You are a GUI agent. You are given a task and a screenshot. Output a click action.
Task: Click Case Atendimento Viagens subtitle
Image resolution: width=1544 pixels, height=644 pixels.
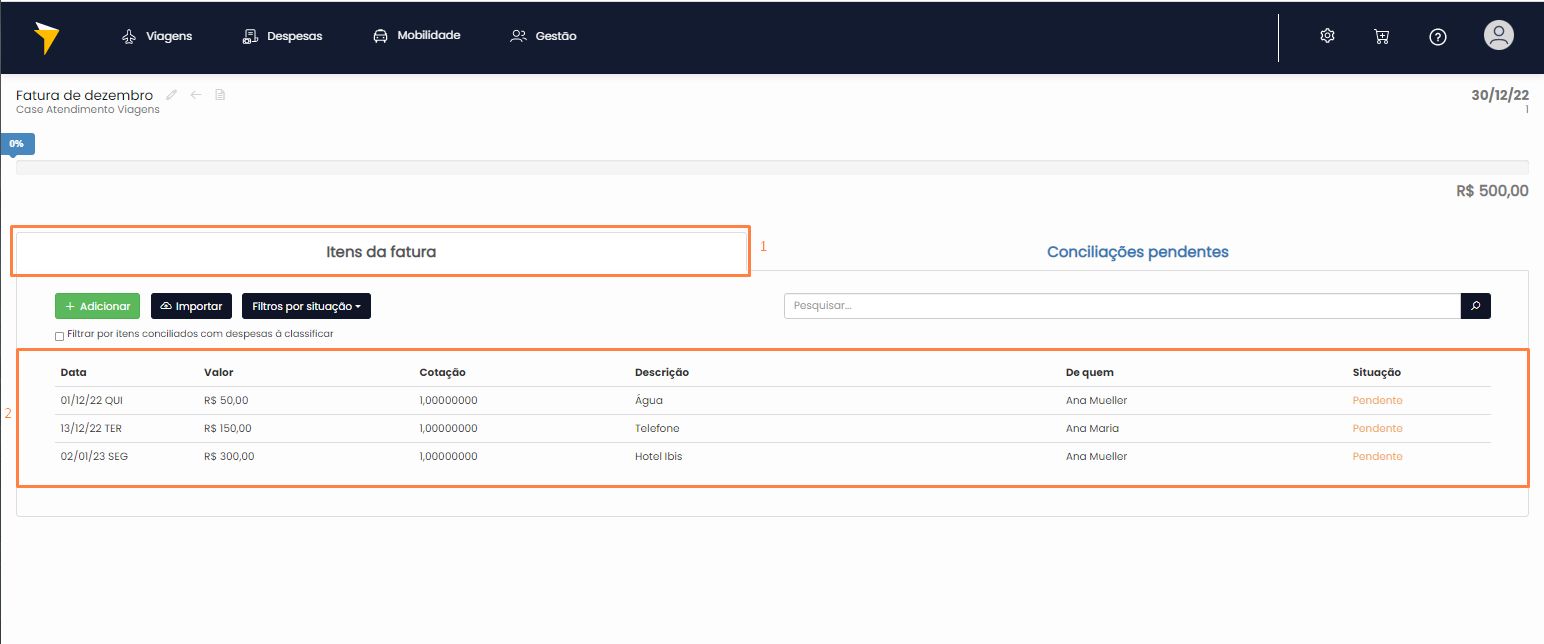coord(88,109)
